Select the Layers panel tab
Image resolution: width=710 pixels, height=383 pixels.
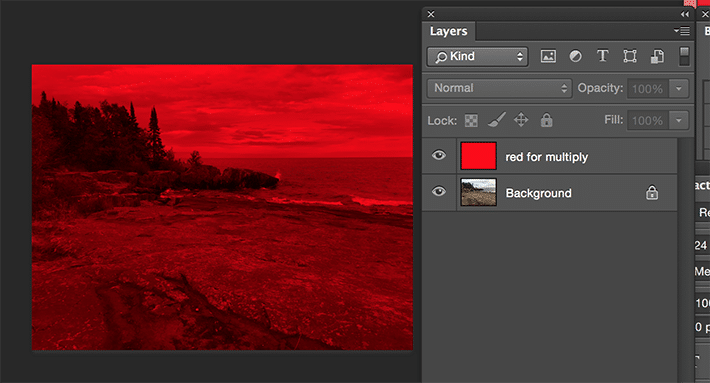[449, 31]
